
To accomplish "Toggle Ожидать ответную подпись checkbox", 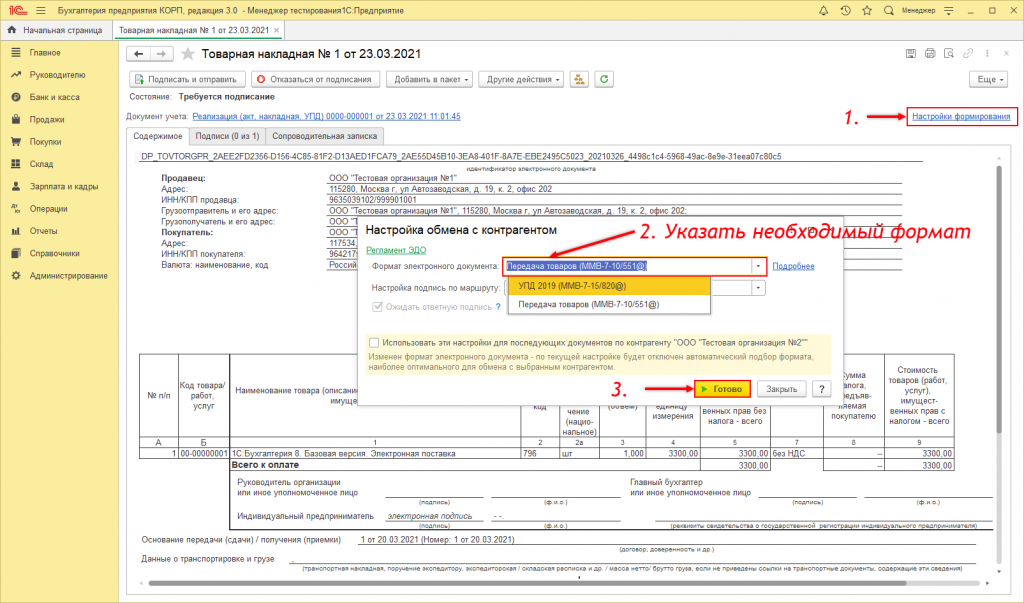I will pos(377,307).
